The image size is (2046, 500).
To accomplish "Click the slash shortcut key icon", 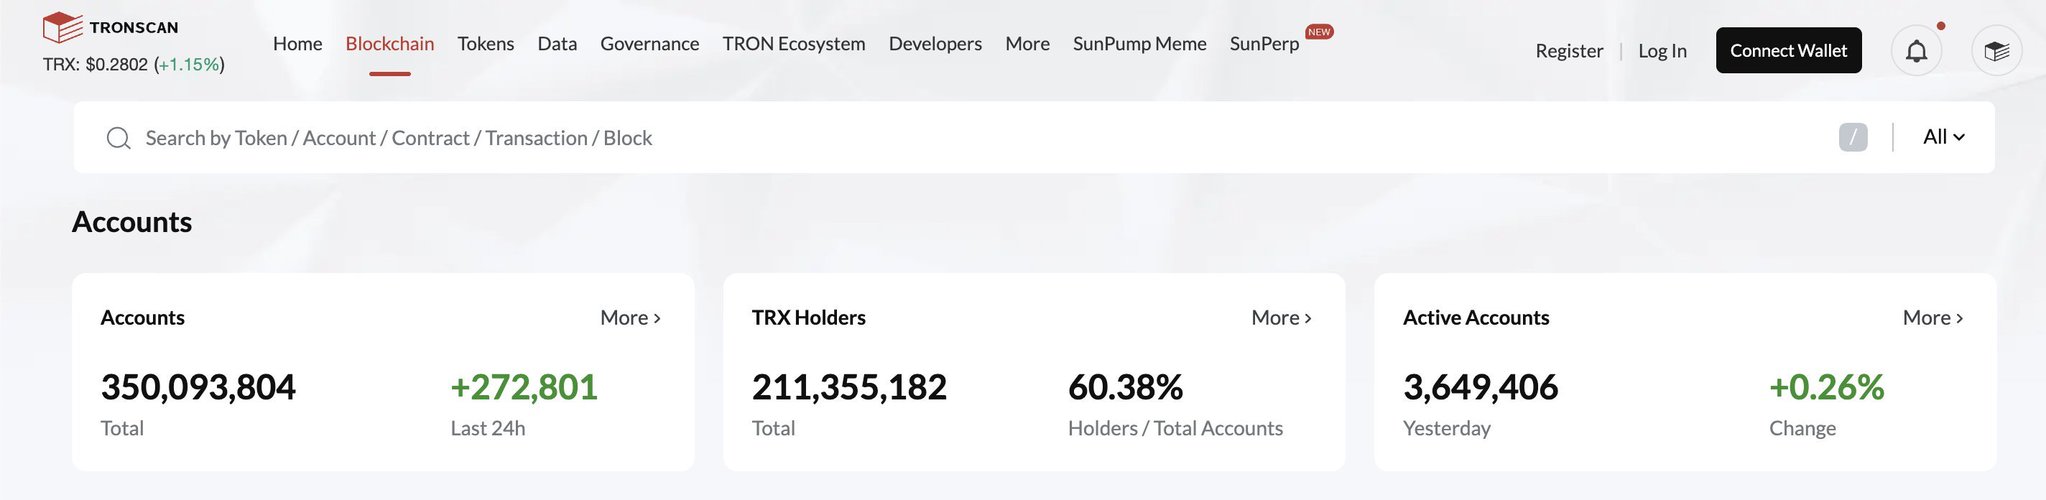I will [1852, 137].
